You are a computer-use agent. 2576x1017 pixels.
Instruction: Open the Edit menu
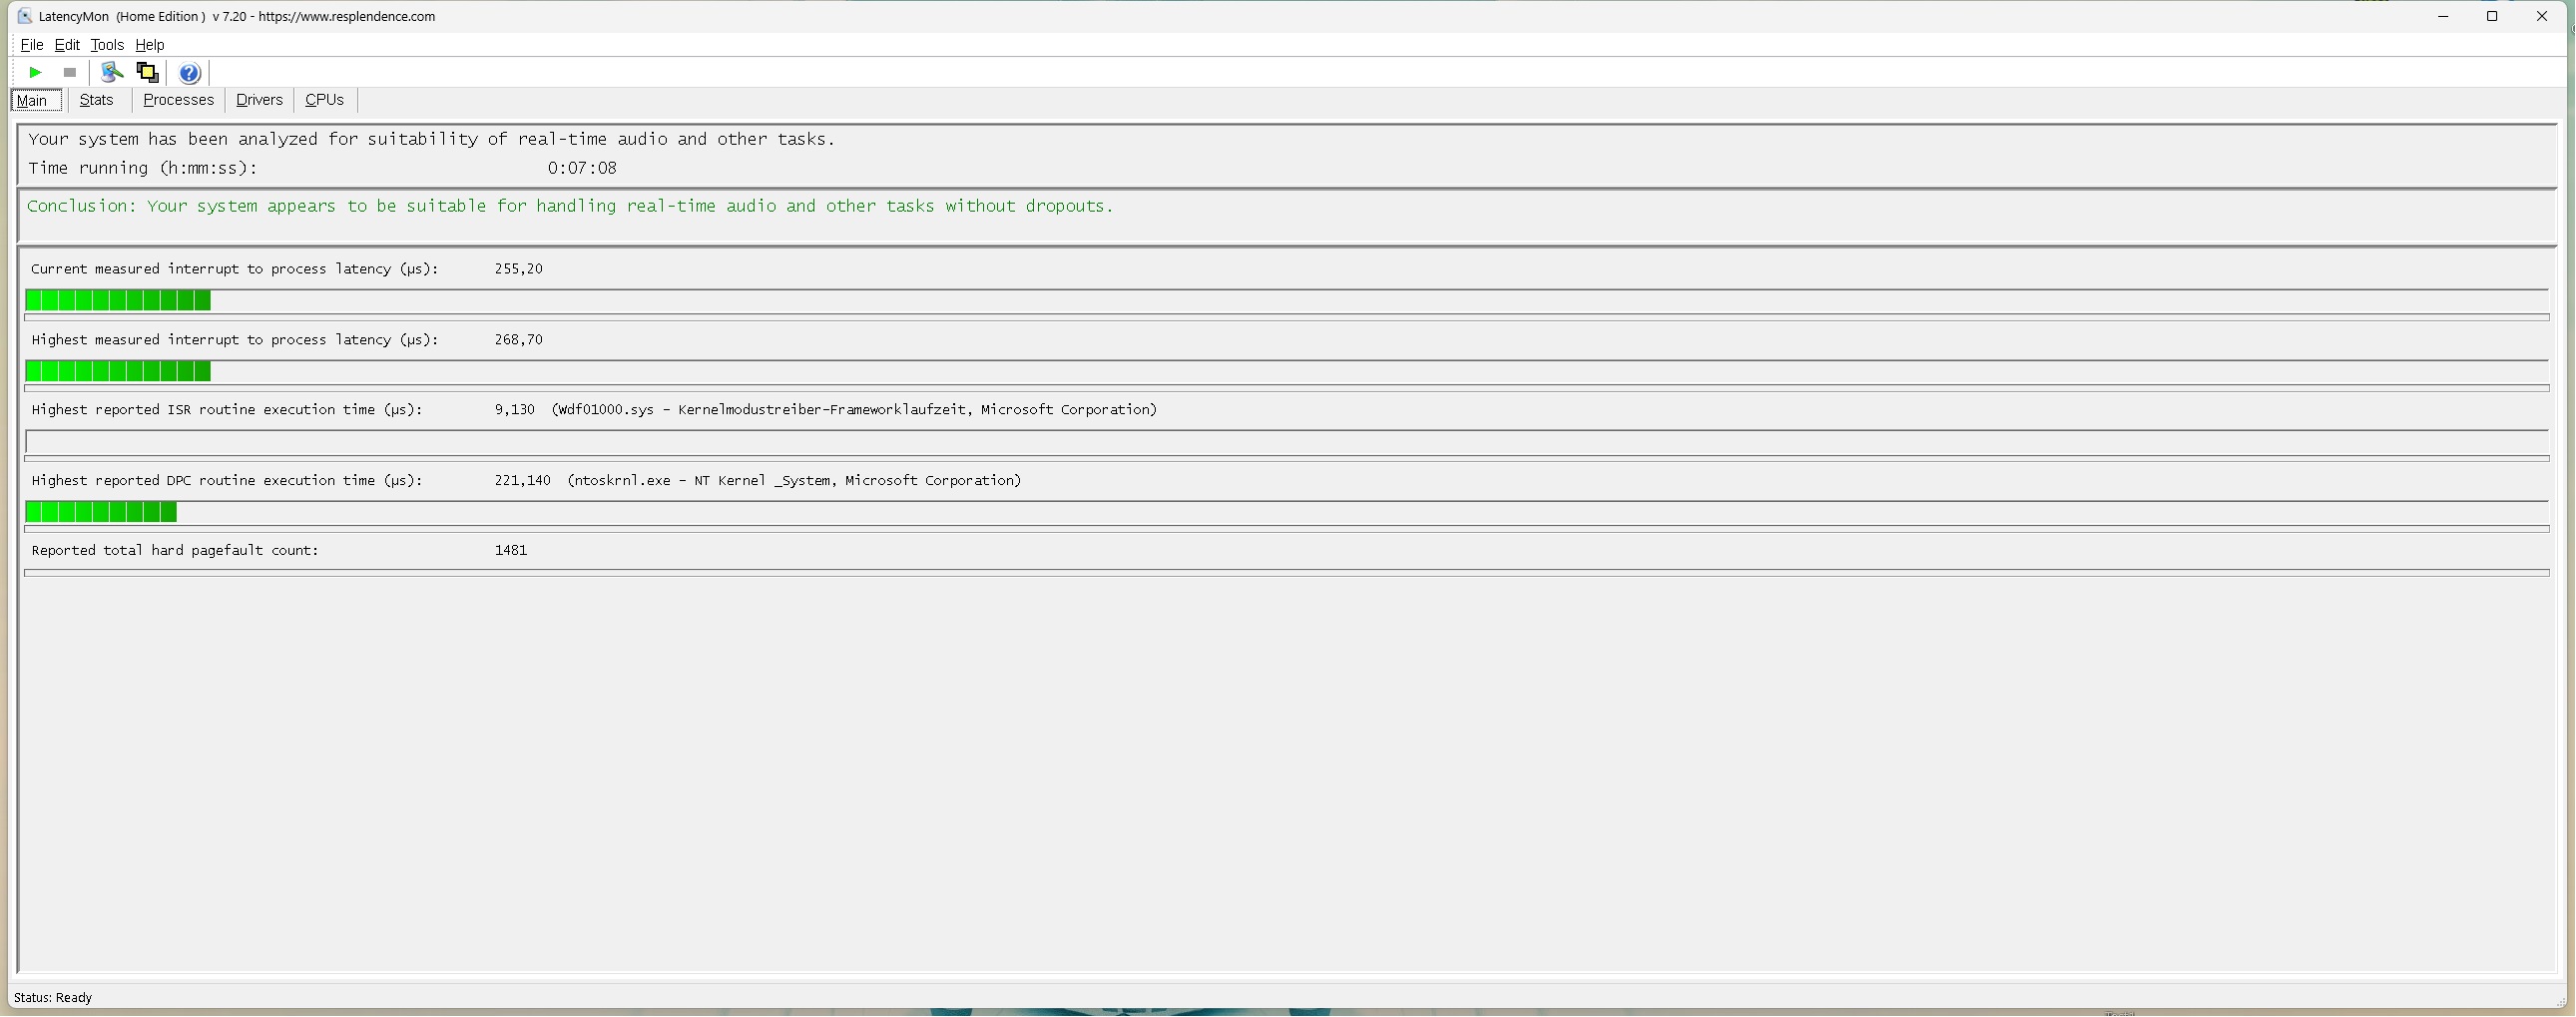click(67, 45)
